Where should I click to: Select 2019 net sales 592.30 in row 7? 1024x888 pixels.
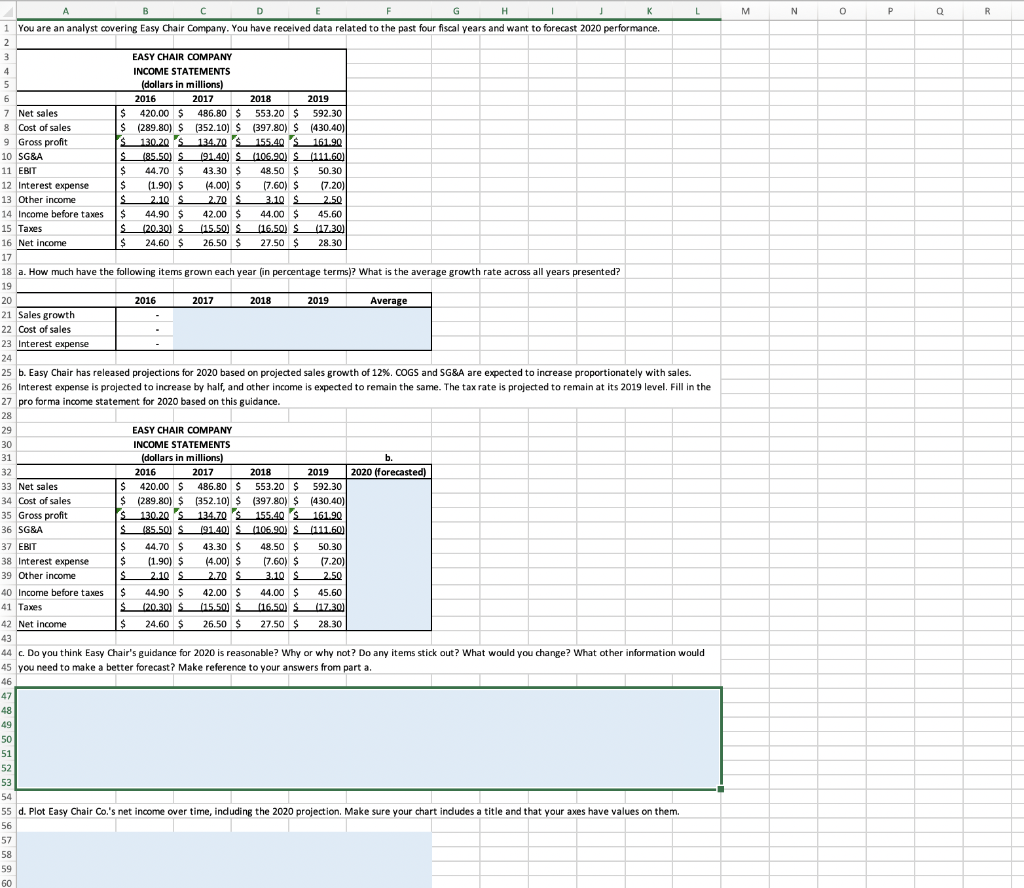pos(318,113)
